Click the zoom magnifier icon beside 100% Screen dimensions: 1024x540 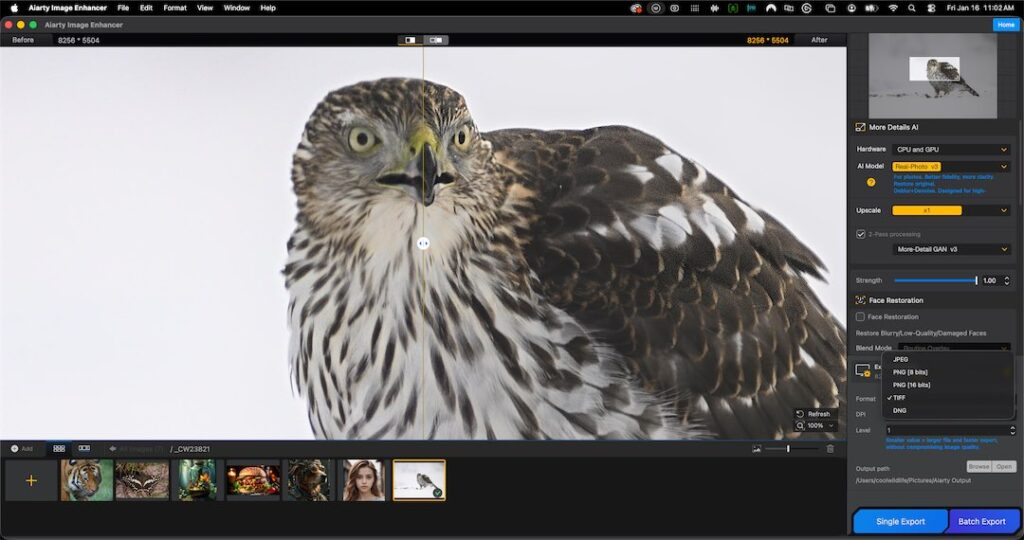pyautogui.click(x=800, y=426)
